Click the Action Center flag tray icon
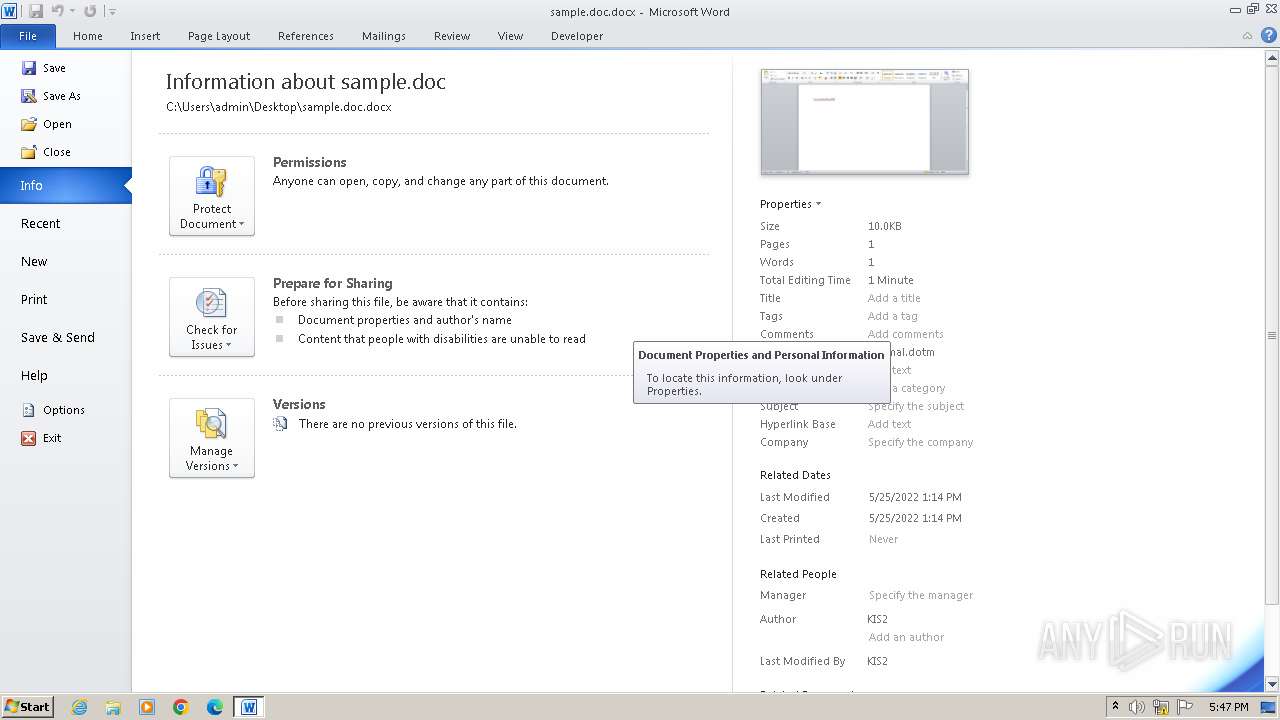 pyautogui.click(x=1185, y=707)
